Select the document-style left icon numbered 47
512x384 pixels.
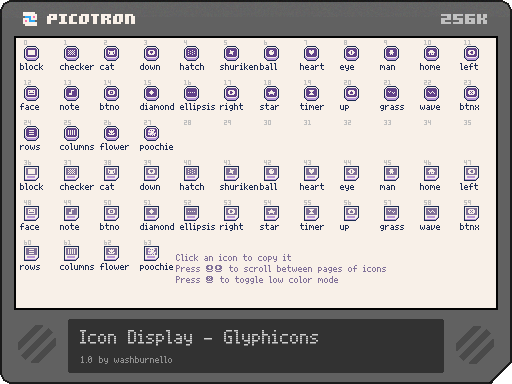(471, 173)
